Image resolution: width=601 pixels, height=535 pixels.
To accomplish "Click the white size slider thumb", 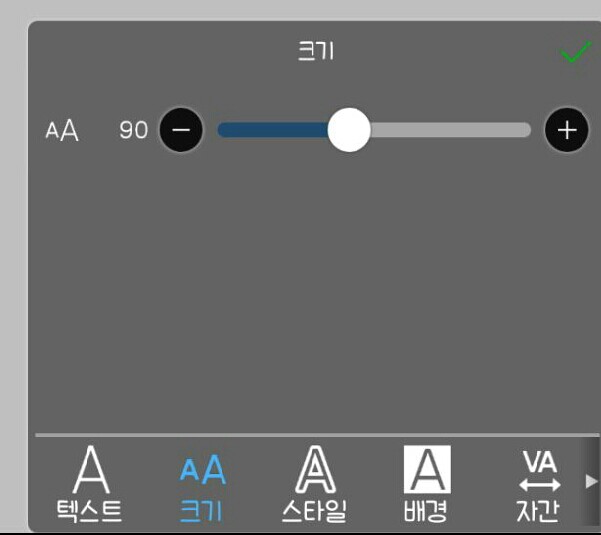I will pyautogui.click(x=349, y=130).
